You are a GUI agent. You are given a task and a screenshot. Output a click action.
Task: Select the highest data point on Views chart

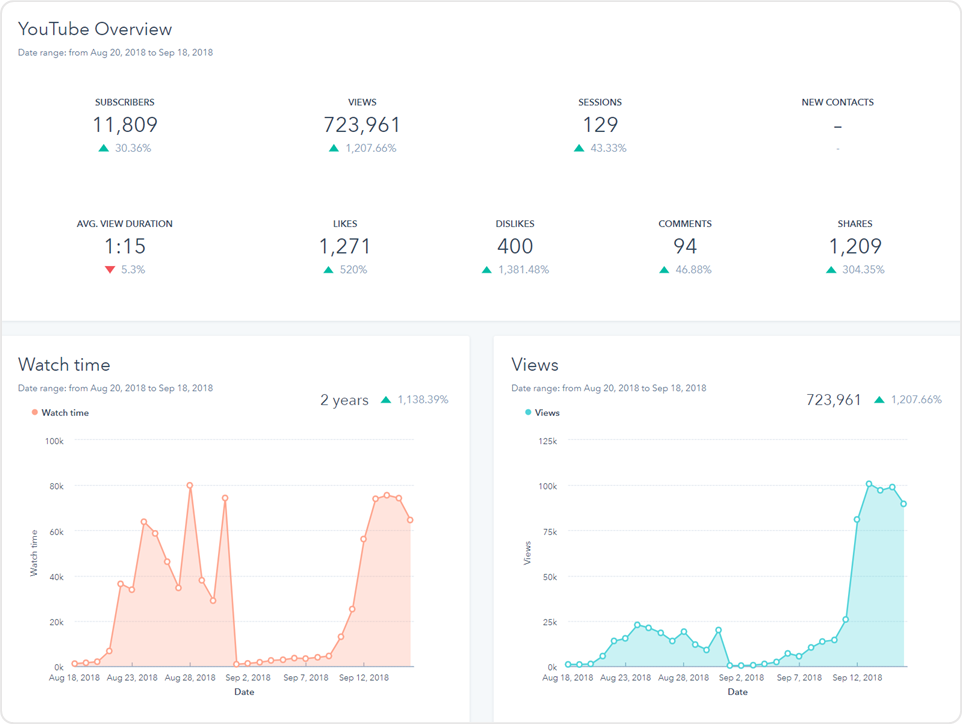pyautogui.click(x=869, y=484)
